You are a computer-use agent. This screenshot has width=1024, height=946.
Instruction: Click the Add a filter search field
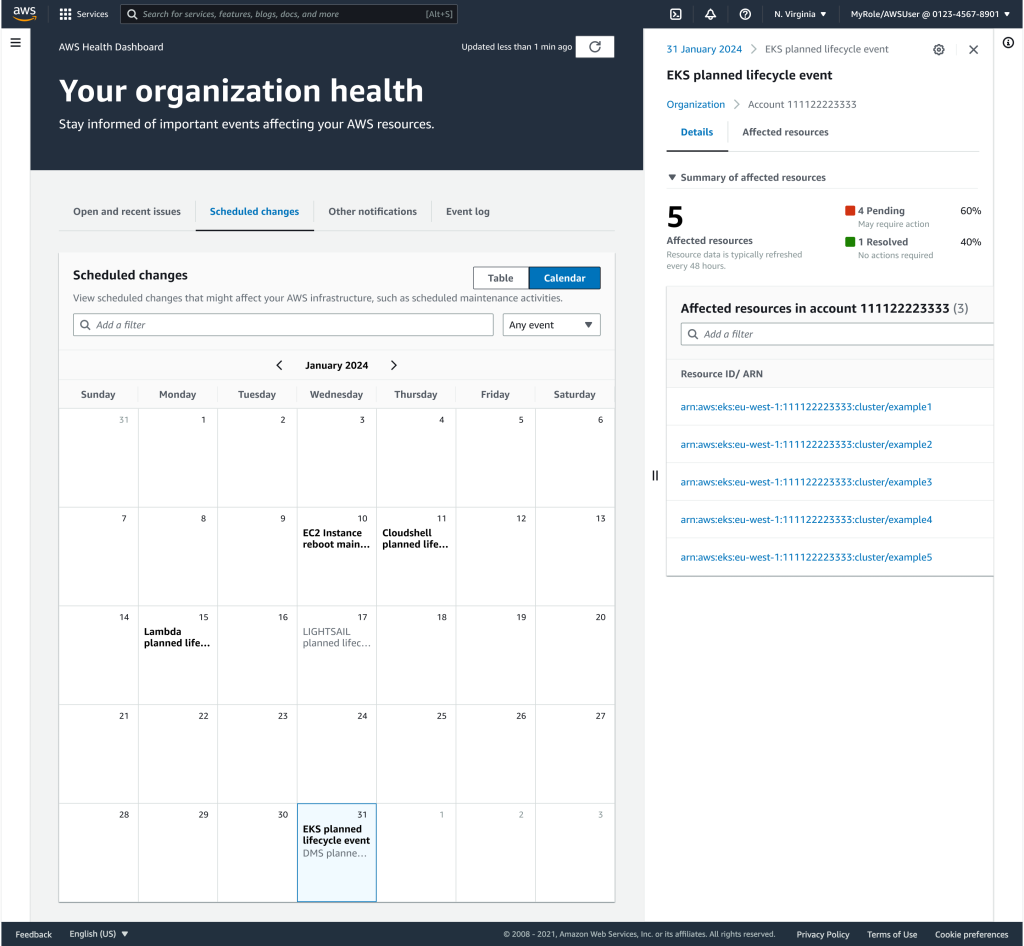coord(283,324)
